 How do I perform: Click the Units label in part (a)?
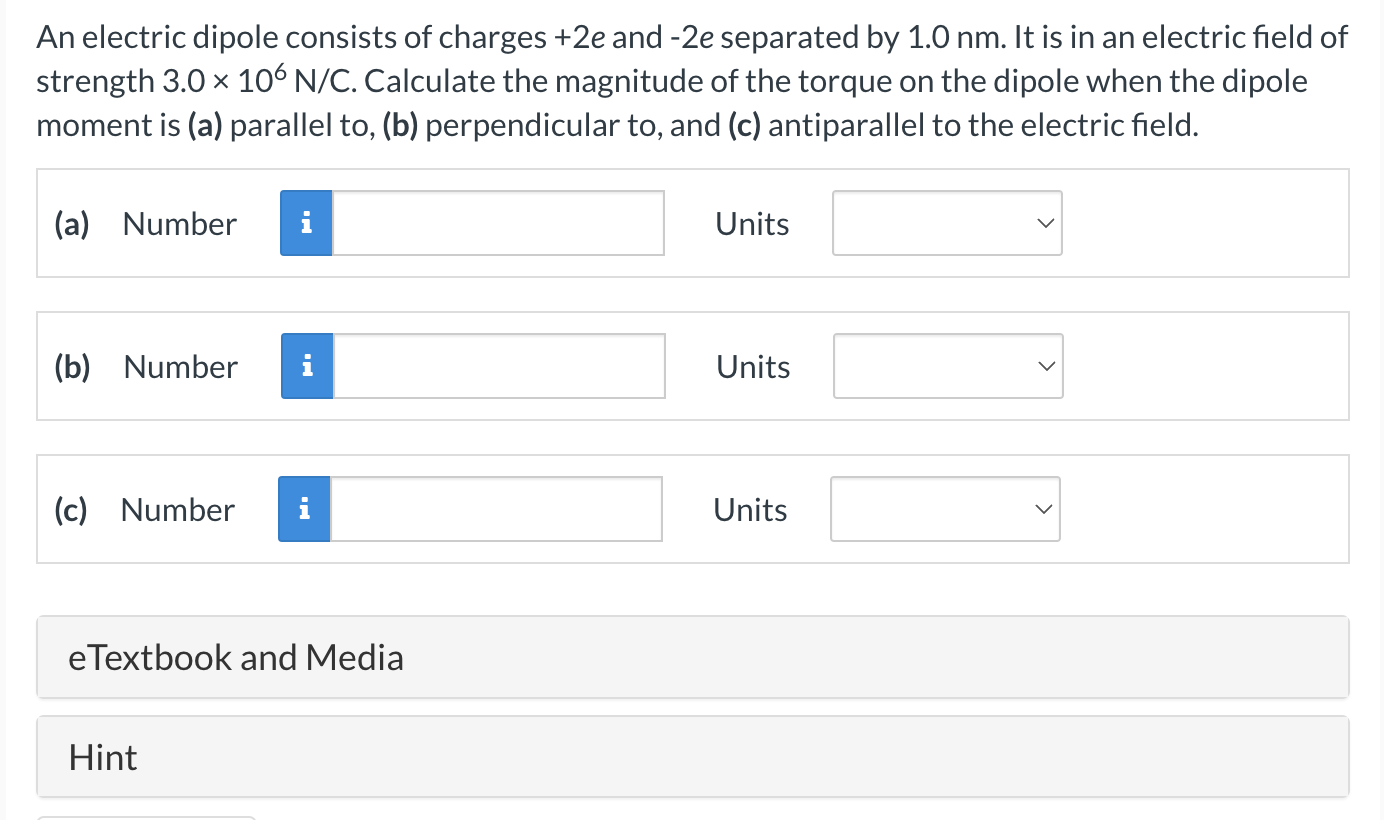[752, 224]
